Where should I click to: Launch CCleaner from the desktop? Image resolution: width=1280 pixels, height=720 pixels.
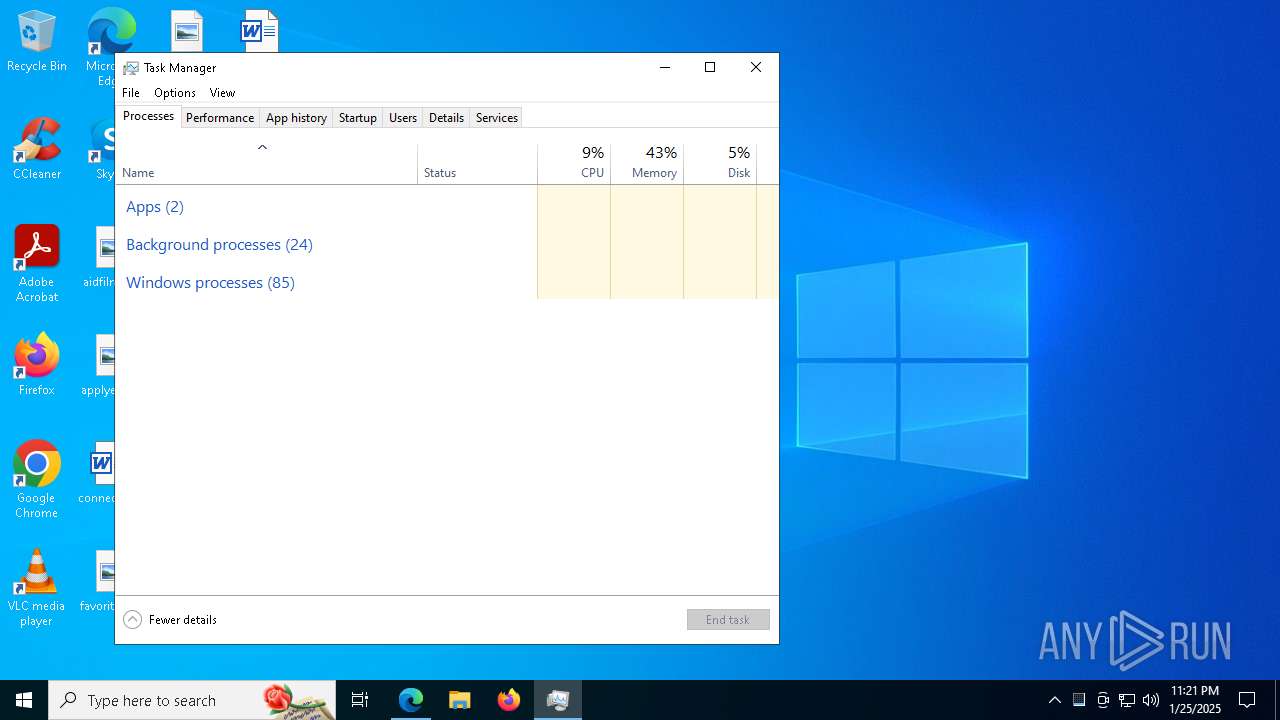click(x=37, y=149)
